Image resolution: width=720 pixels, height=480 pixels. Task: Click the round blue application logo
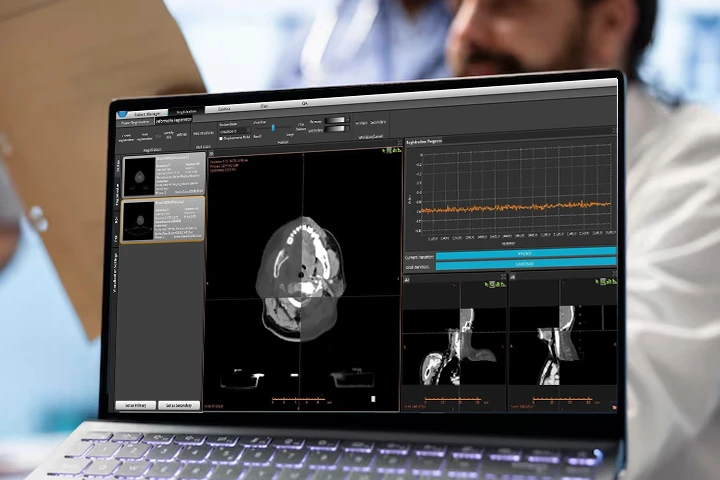tap(122, 113)
